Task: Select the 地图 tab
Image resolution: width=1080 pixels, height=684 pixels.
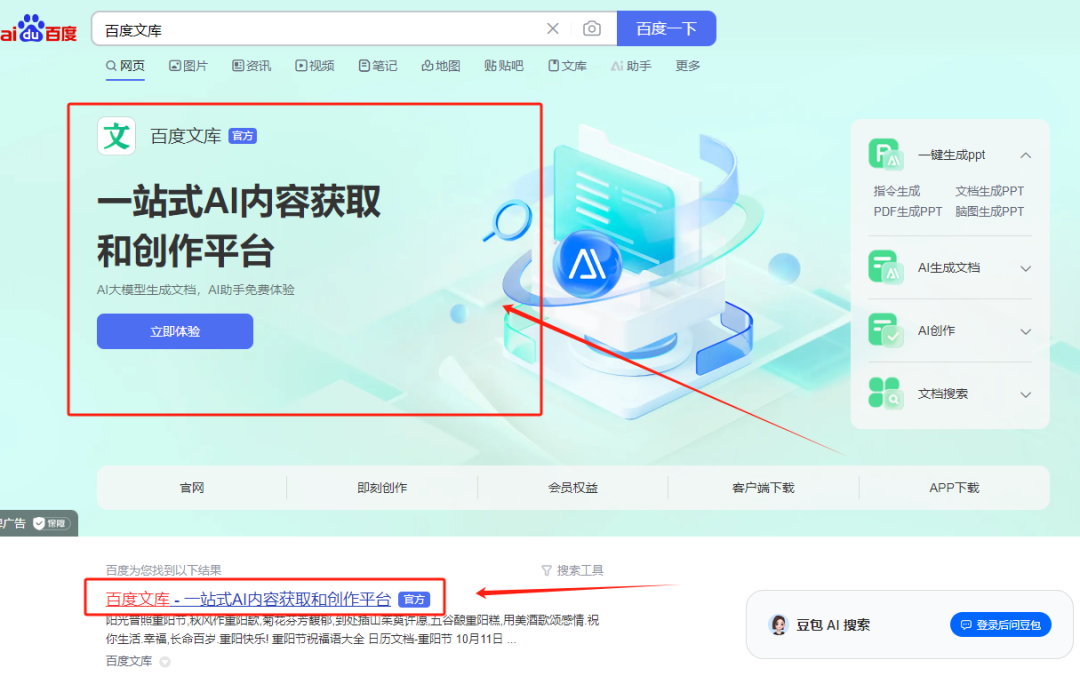Action: pyautogui.click(x=441, y=66)
